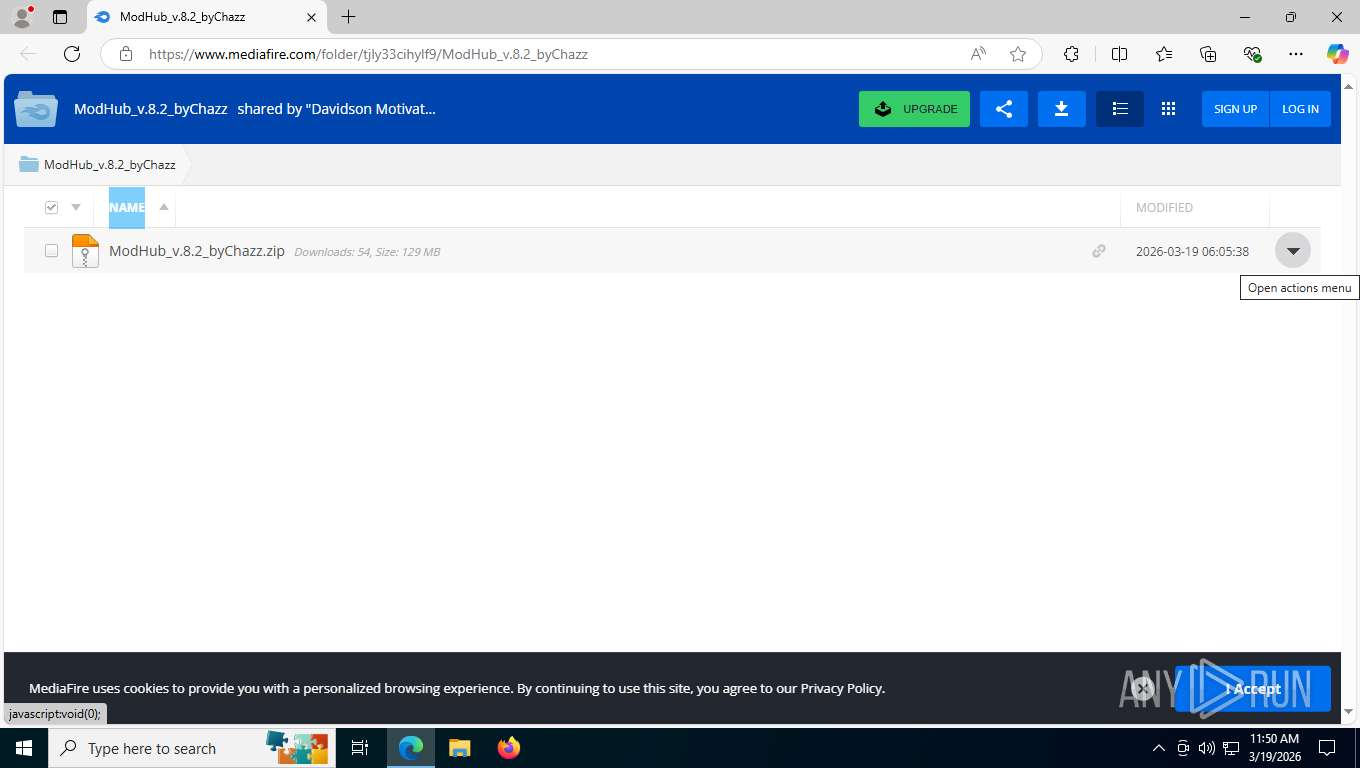
Task: Open Copilot sidebar icon
Action: (x=1337, y=54)
